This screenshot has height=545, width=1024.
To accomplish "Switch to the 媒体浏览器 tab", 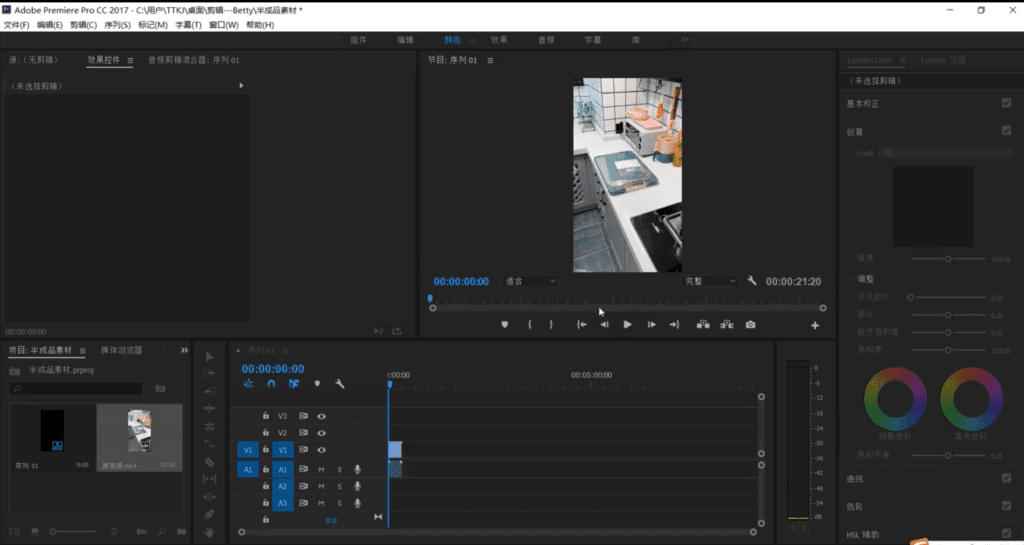I will (121, 350).
